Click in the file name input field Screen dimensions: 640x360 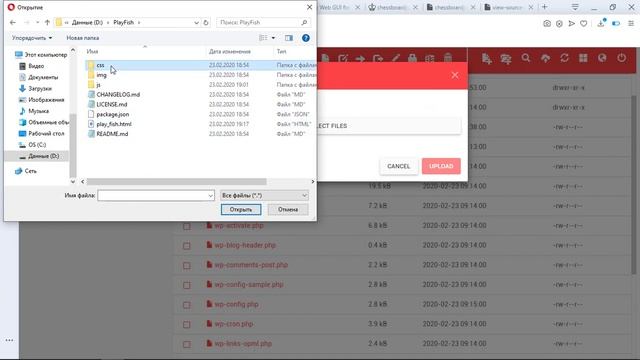click(152, 196)
